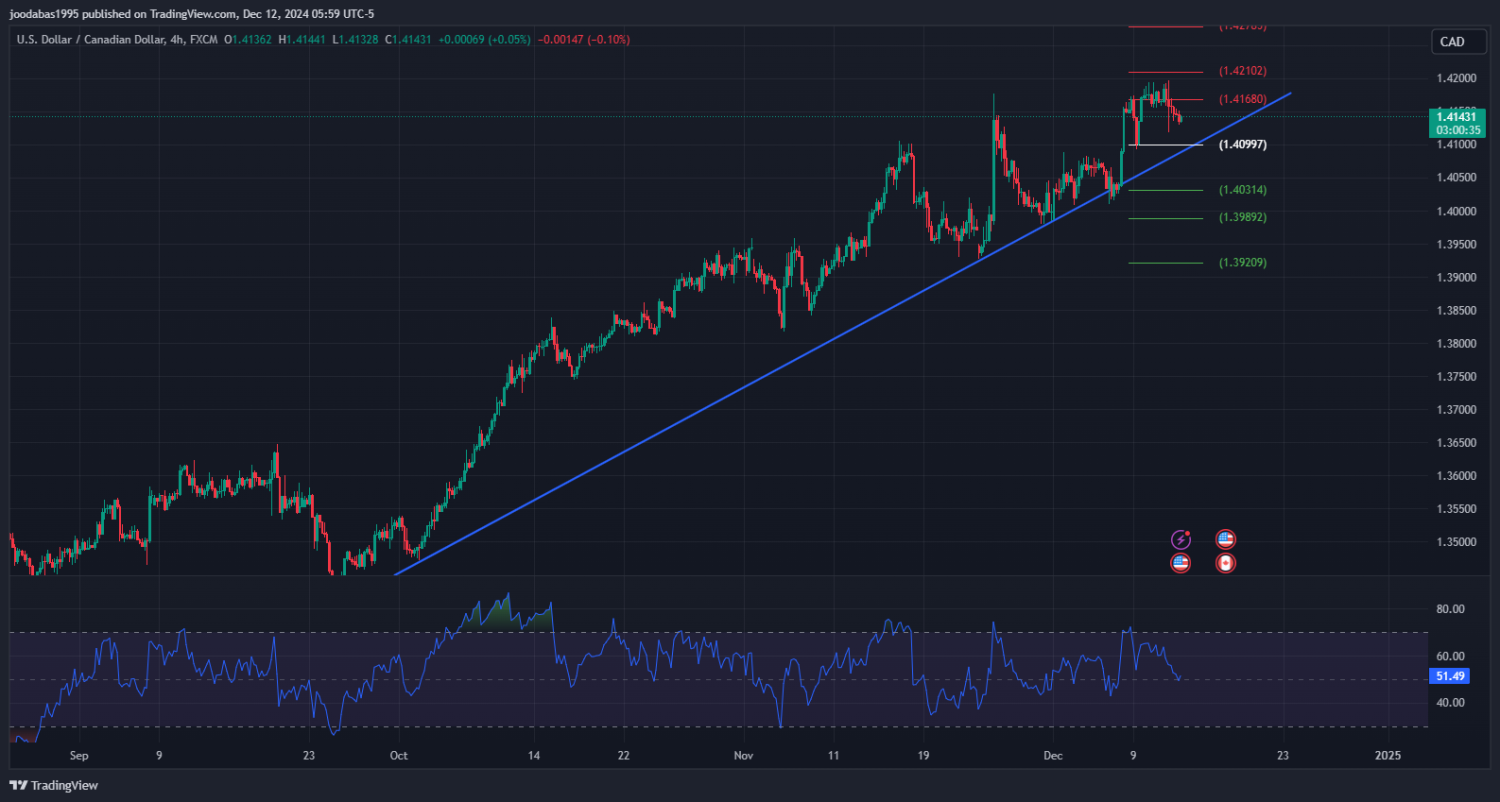
Task: Click the purple lightning bolt event icon
Action: (1181, 540)
